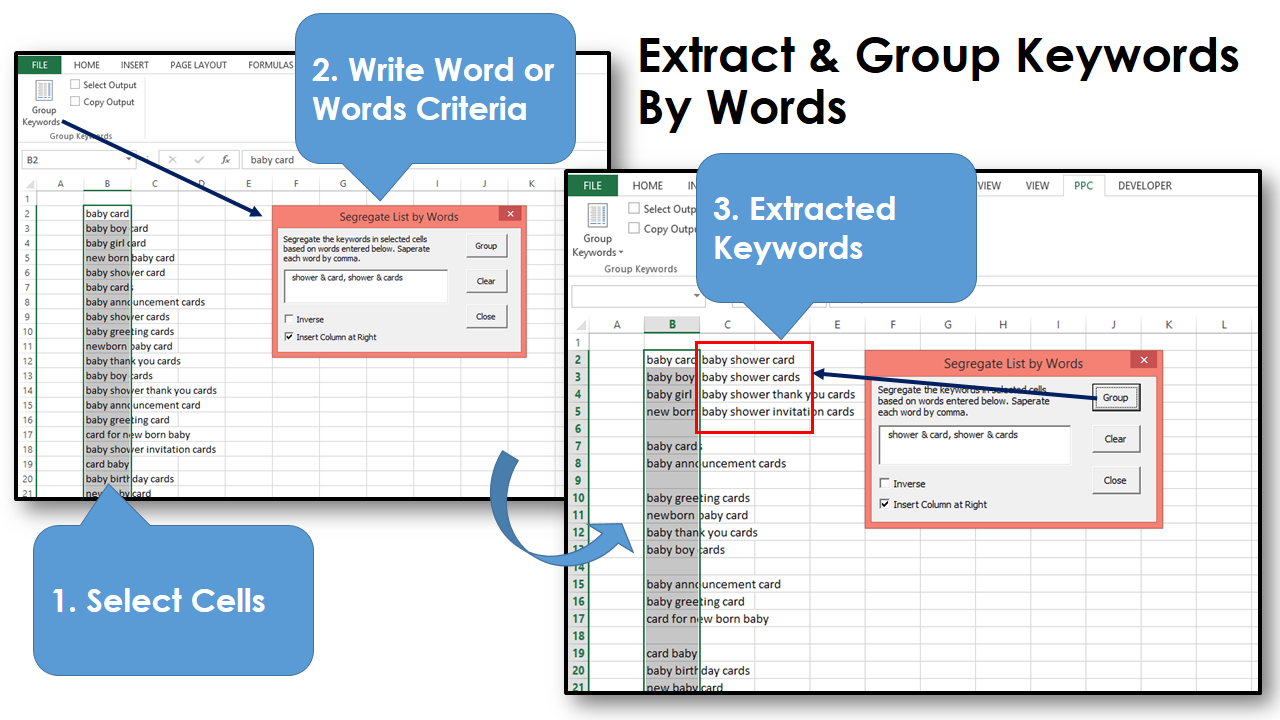Screen dimensions: 1280x720
Task: Click the Clear button
Action: pos(486,281)
